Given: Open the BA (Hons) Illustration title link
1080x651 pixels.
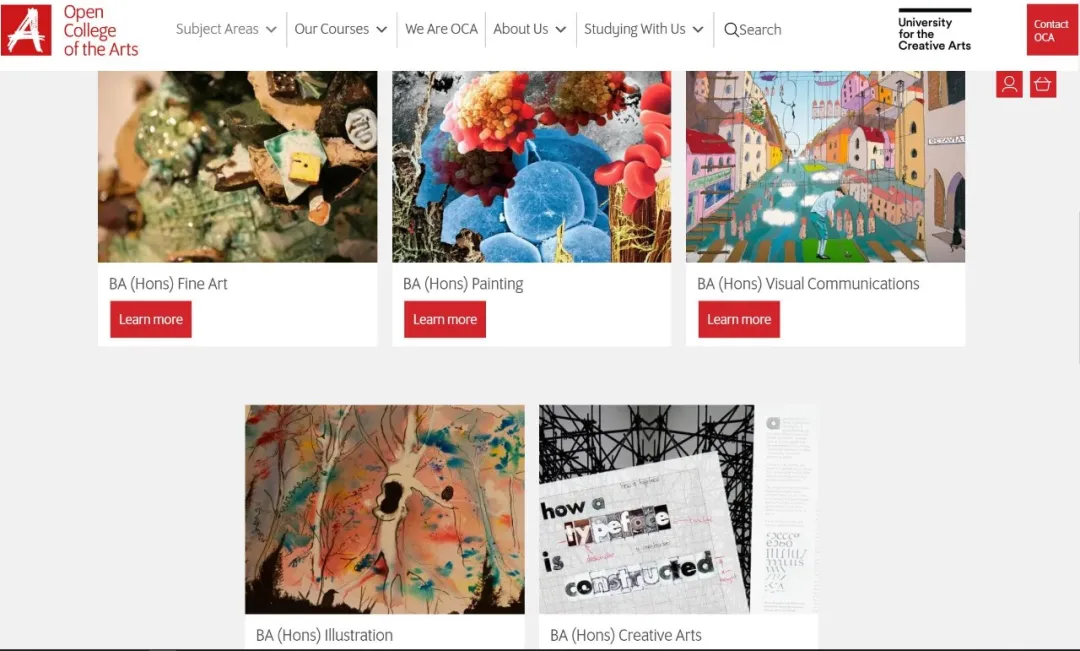Looking at the screenshot, I should point(324,635).
